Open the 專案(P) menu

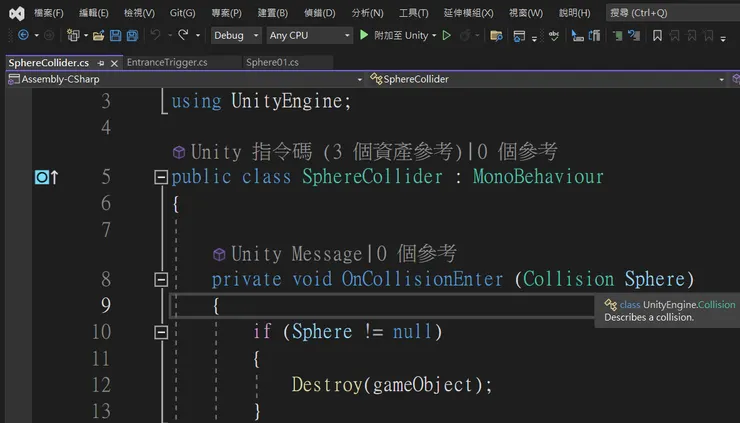(227, 13)
